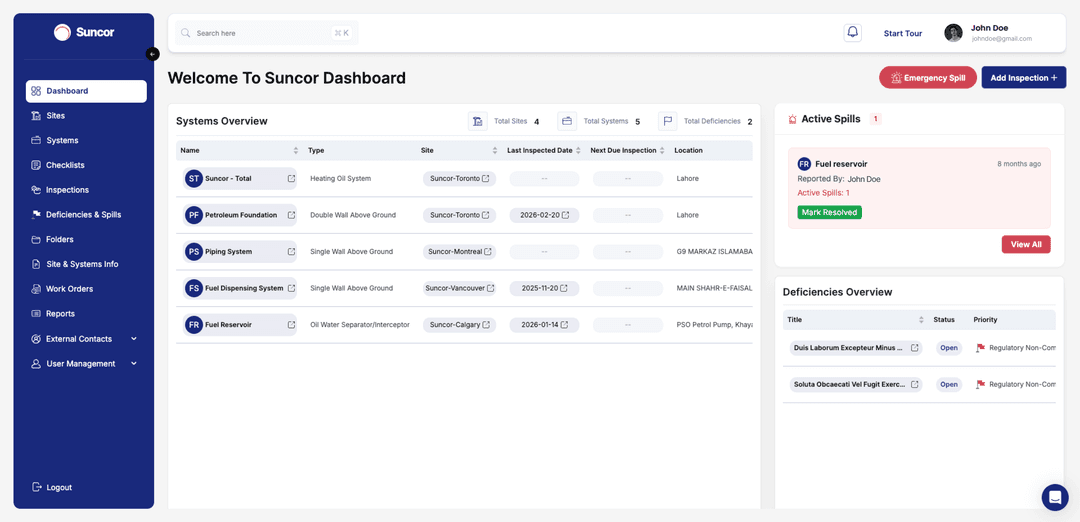This screenshot has width=1080, height=522.
Task: Expand External Contacts submenu
Action: (134, 339)
